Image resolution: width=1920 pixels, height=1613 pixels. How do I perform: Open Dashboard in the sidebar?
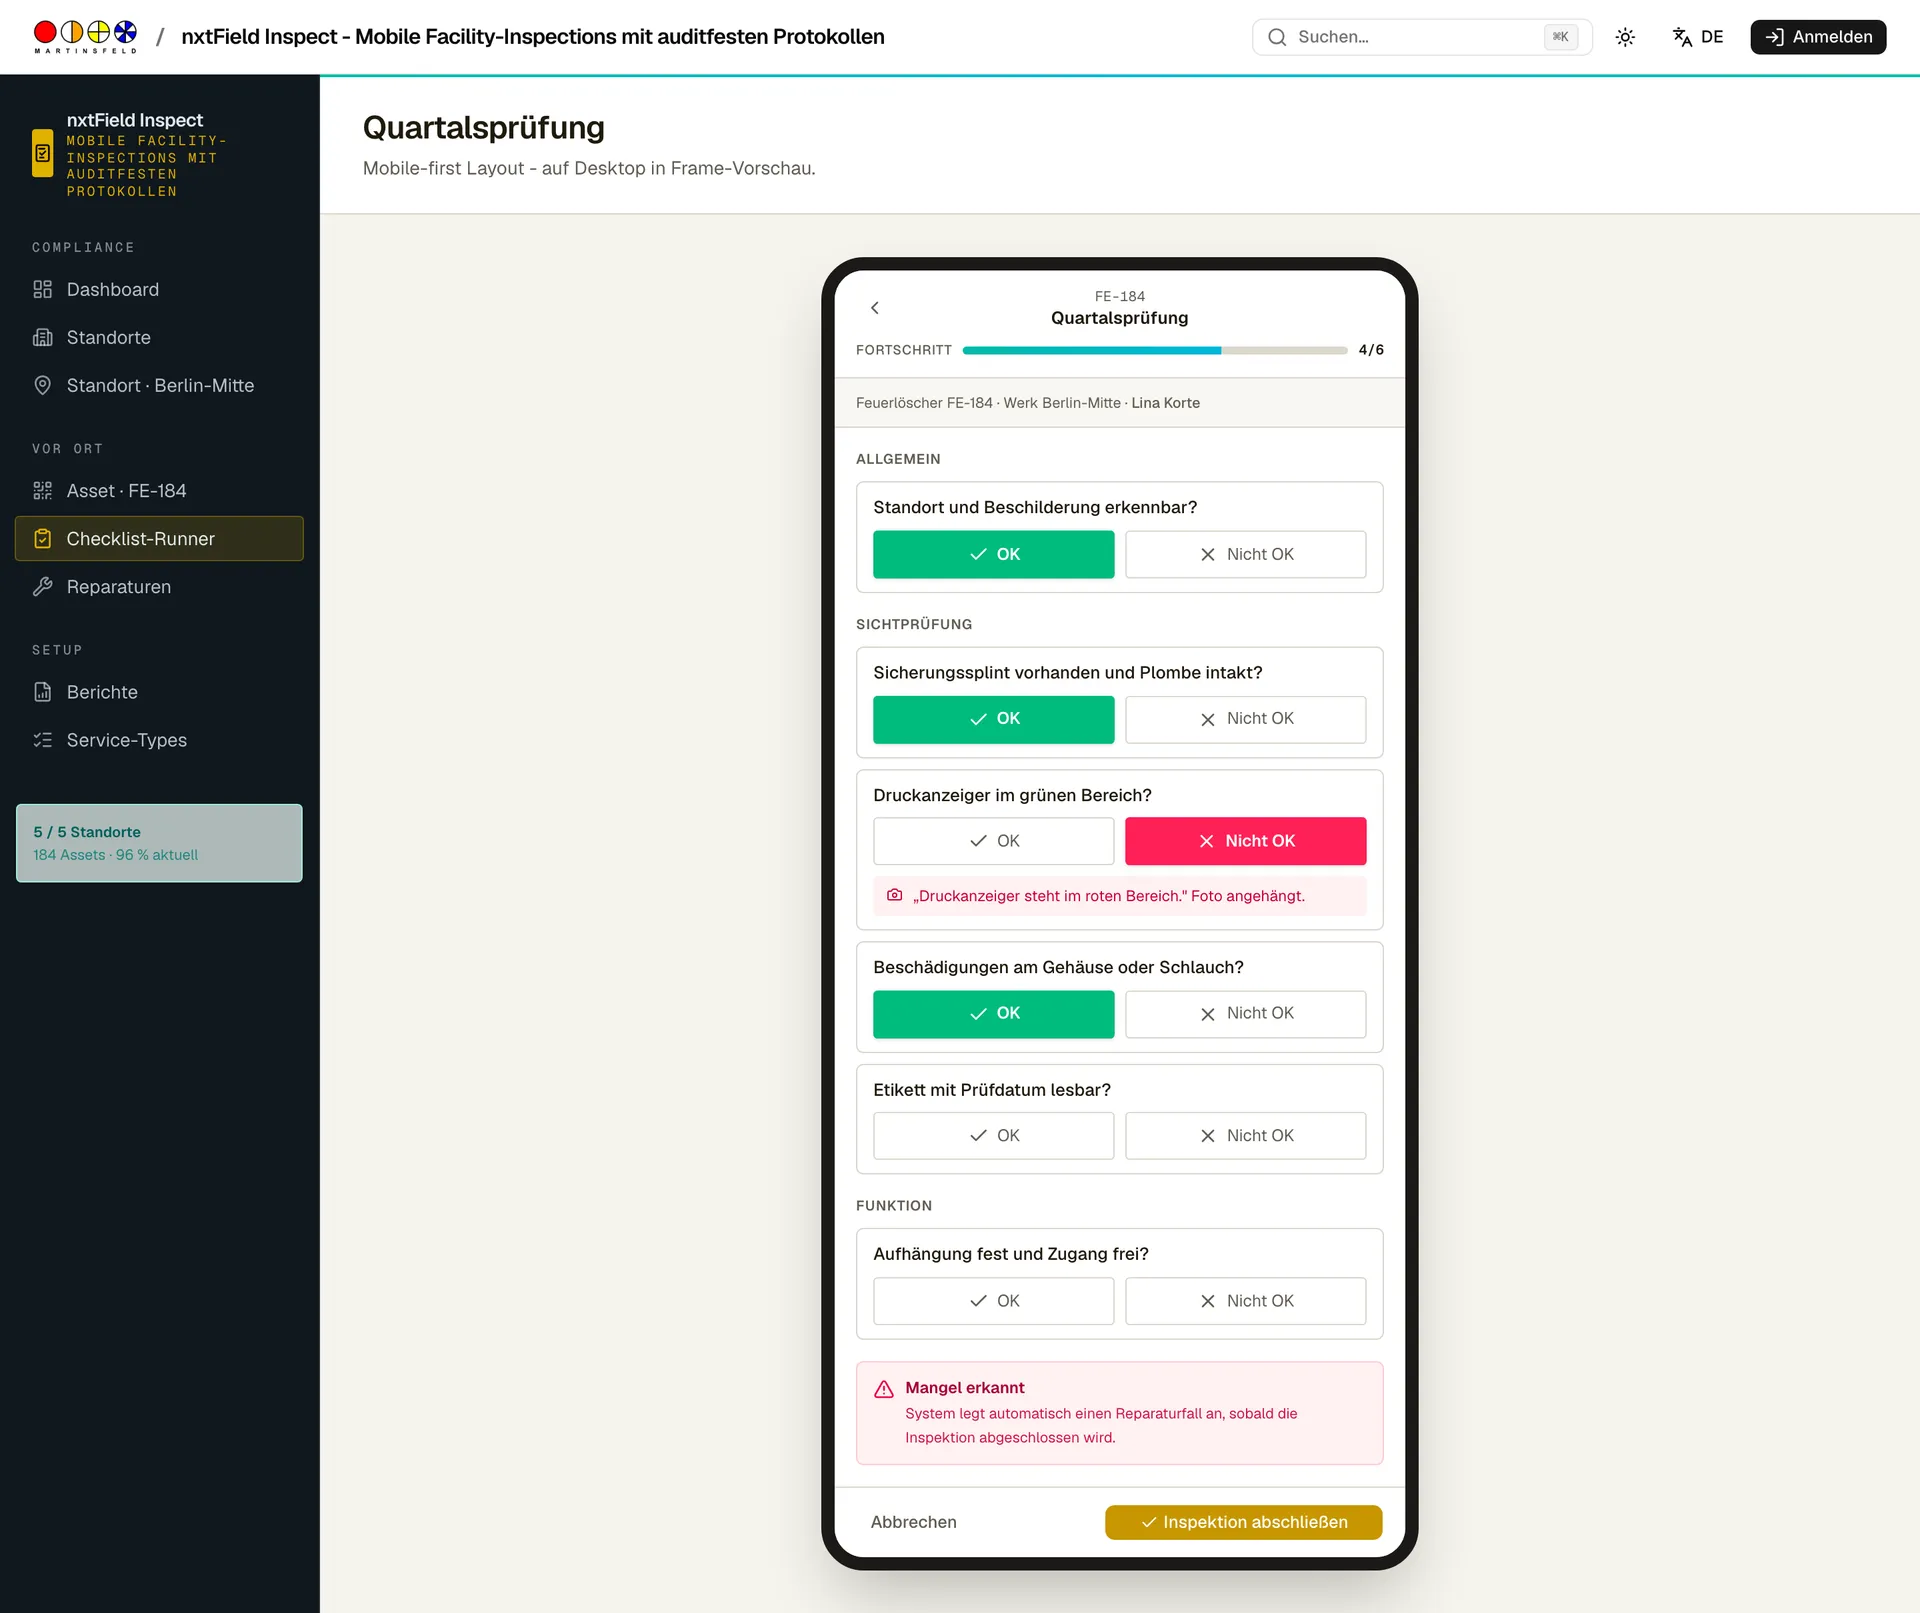[x=159, y=290]
